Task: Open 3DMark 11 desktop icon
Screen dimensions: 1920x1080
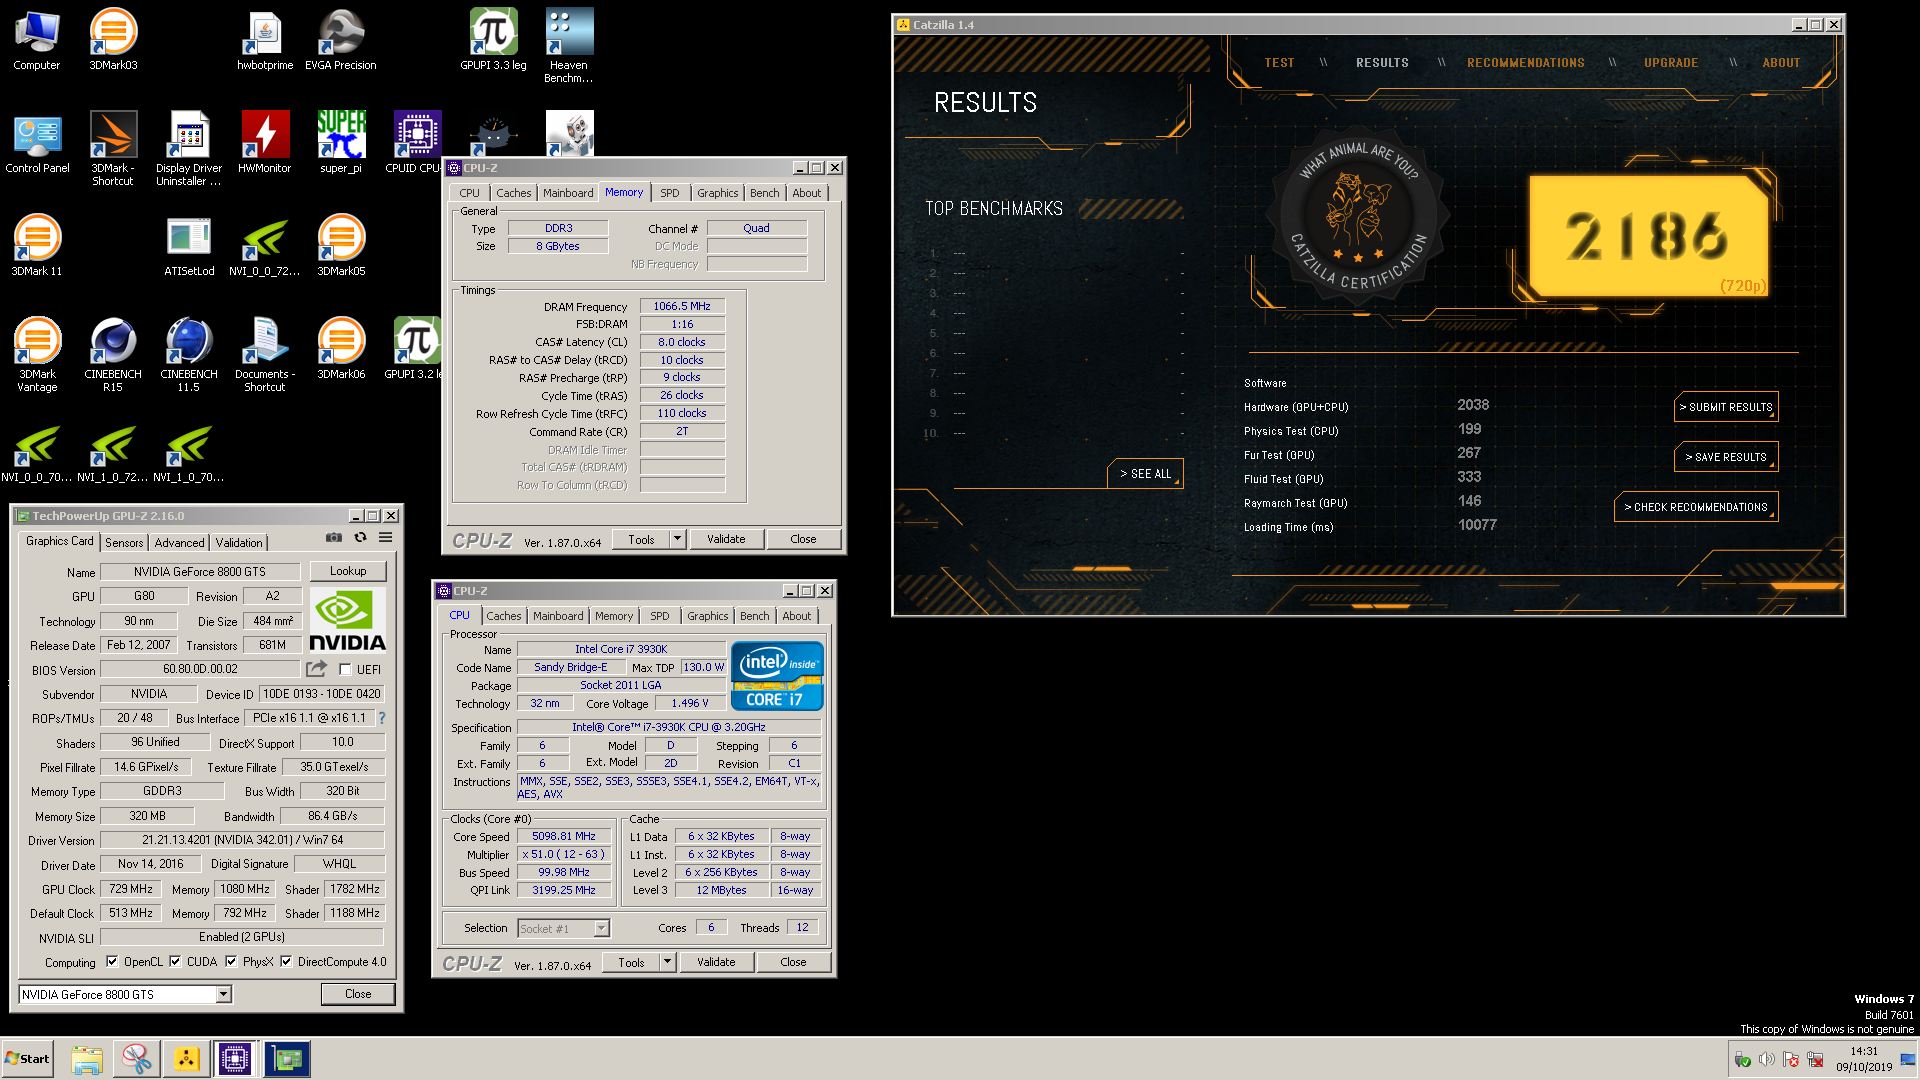Action: [x=37, y=246]
